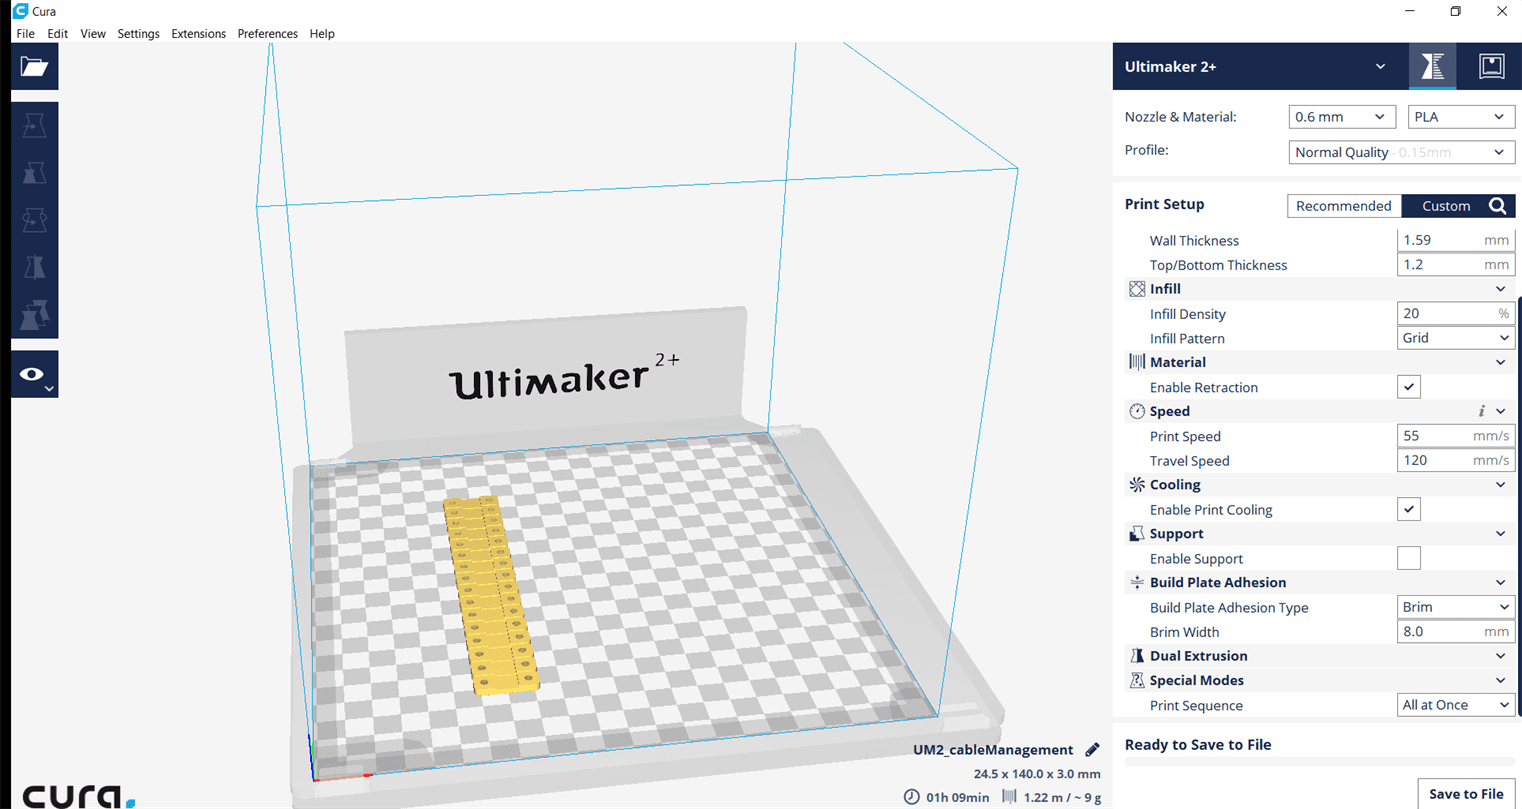This screenshot has width=1522, height=809.
Task: Switch to the Prepare stage icon
Action: tap(1432, 67)
